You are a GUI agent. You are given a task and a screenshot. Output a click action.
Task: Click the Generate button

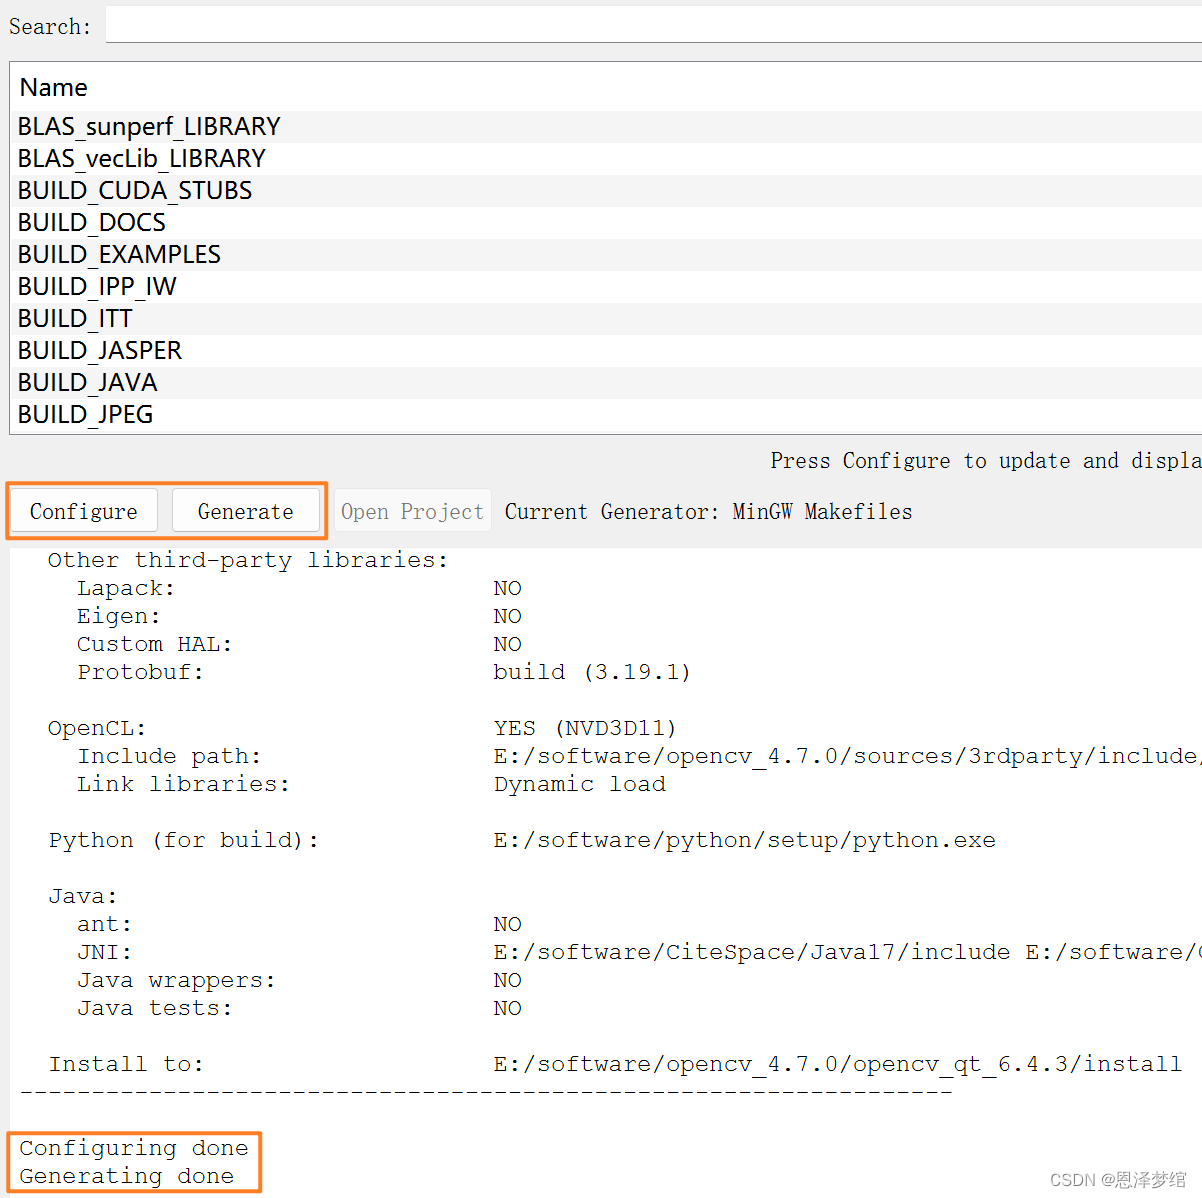pos(246,511)
